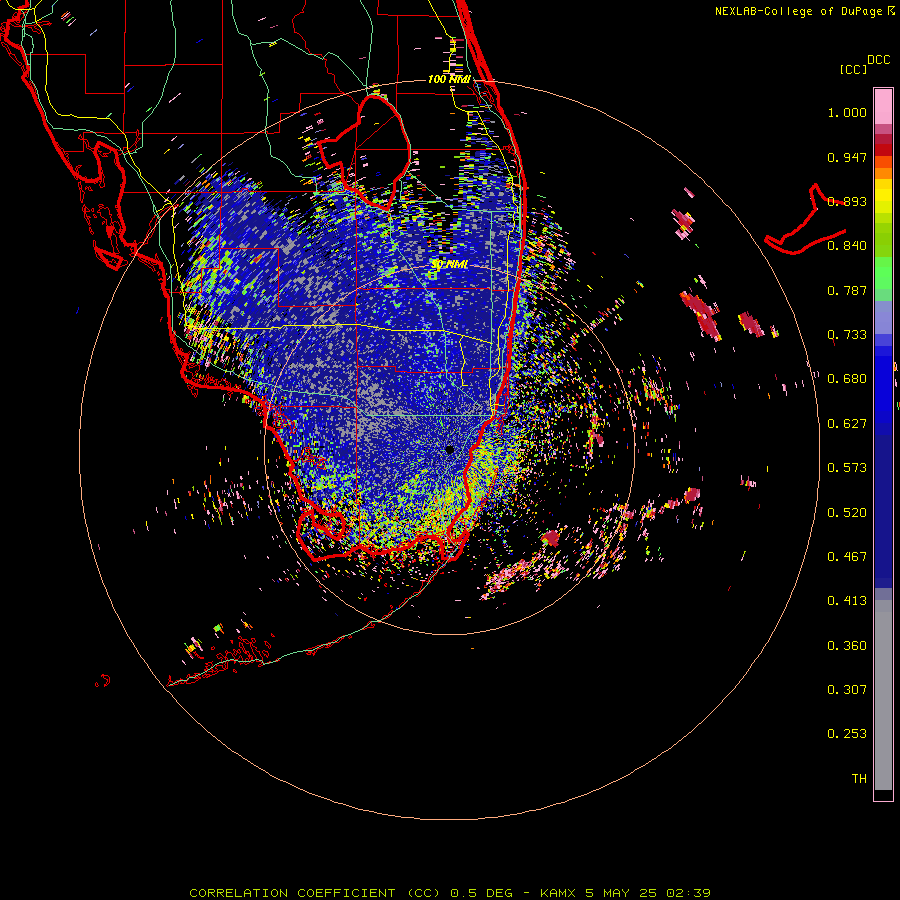Viewport: 900px width, 900px height.
Task: Select the 0.627 scale value
Action: pyautogui.click(x=847, y=424)
